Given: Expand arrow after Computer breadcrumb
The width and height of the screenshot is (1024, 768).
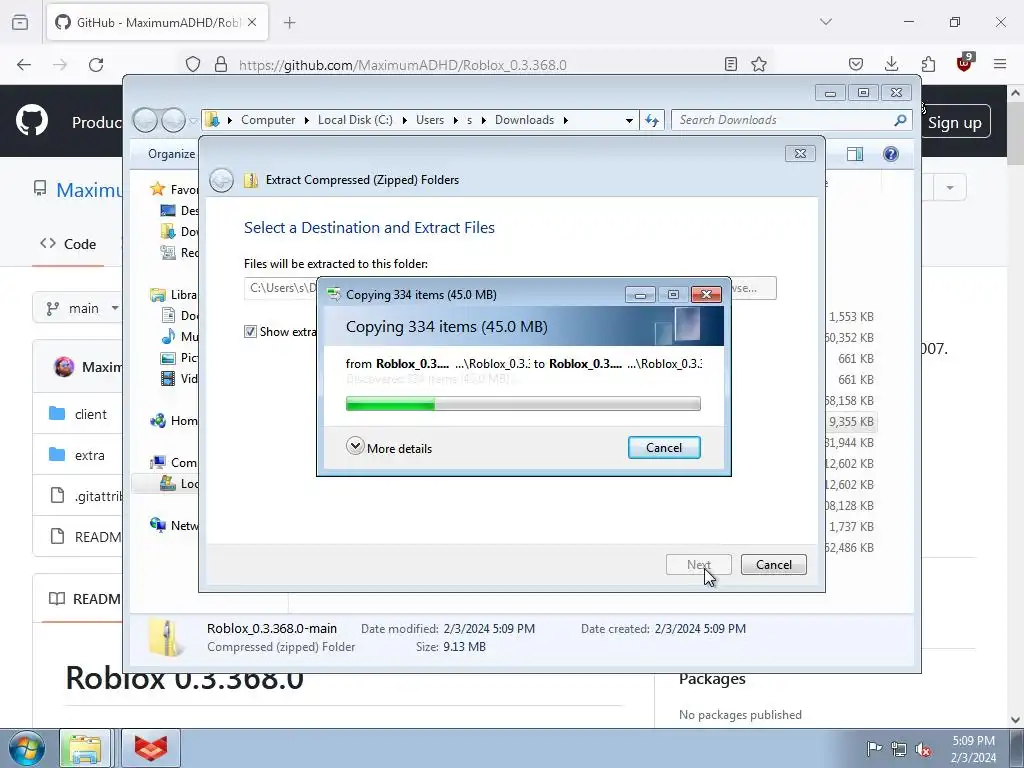Looking at the screenshot, I should [306, 120].
